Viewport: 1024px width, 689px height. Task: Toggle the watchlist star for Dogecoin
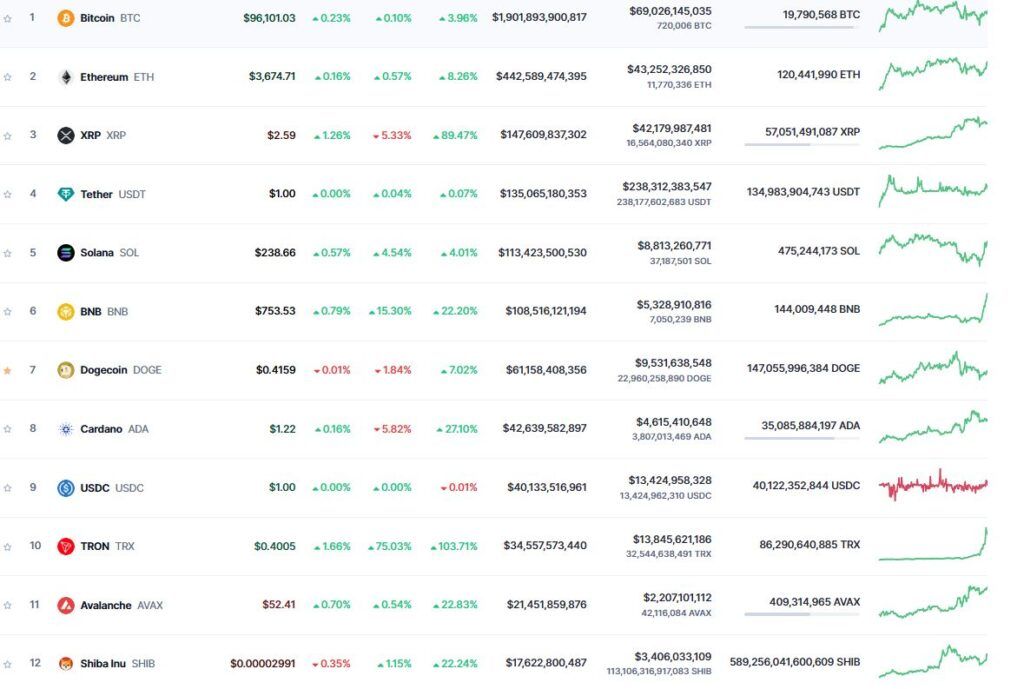tap(8, 370)
